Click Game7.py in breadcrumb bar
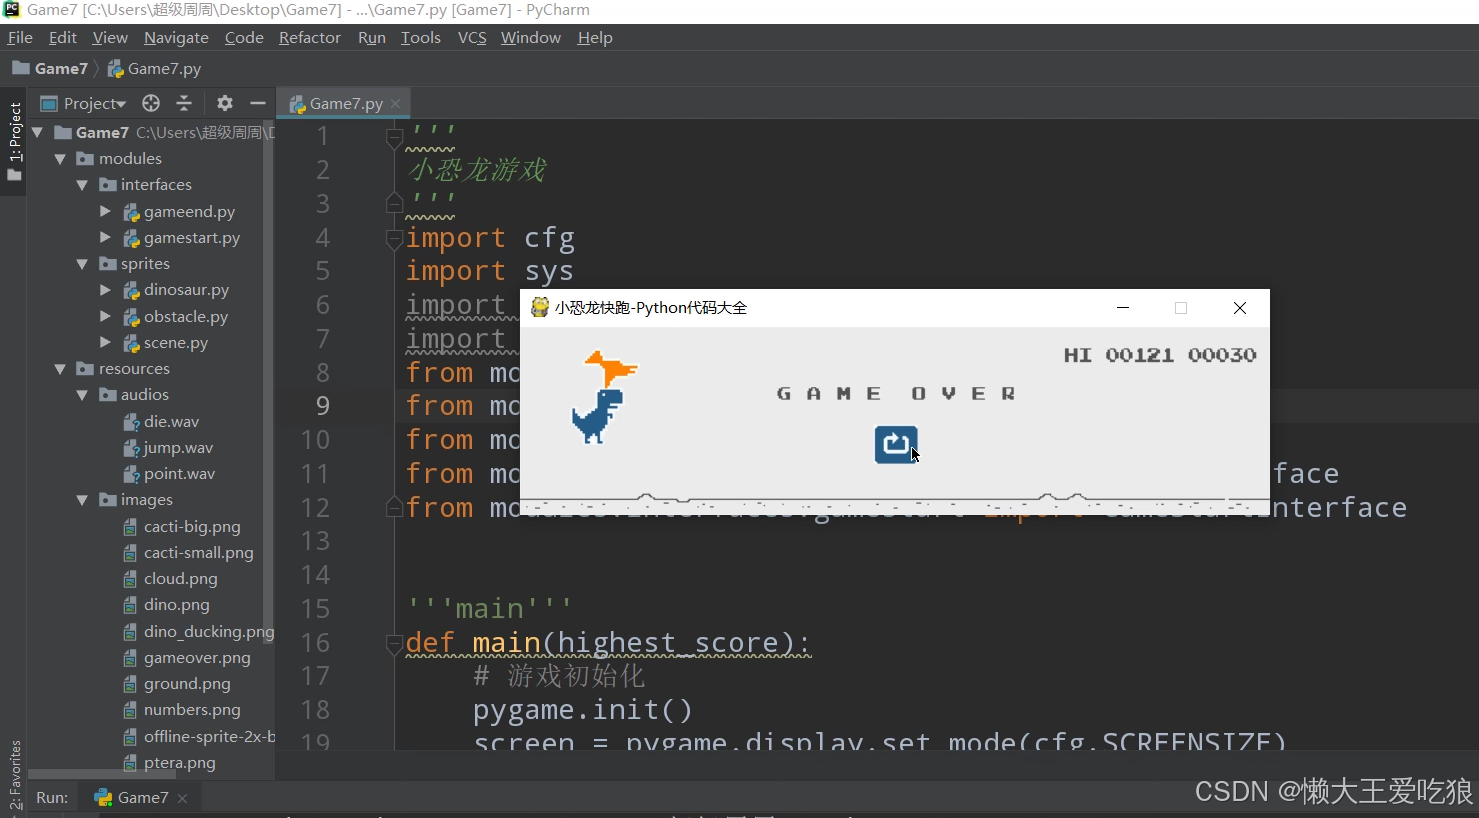The height and width of the screenshot is (818, 1479). pos(154,68)
